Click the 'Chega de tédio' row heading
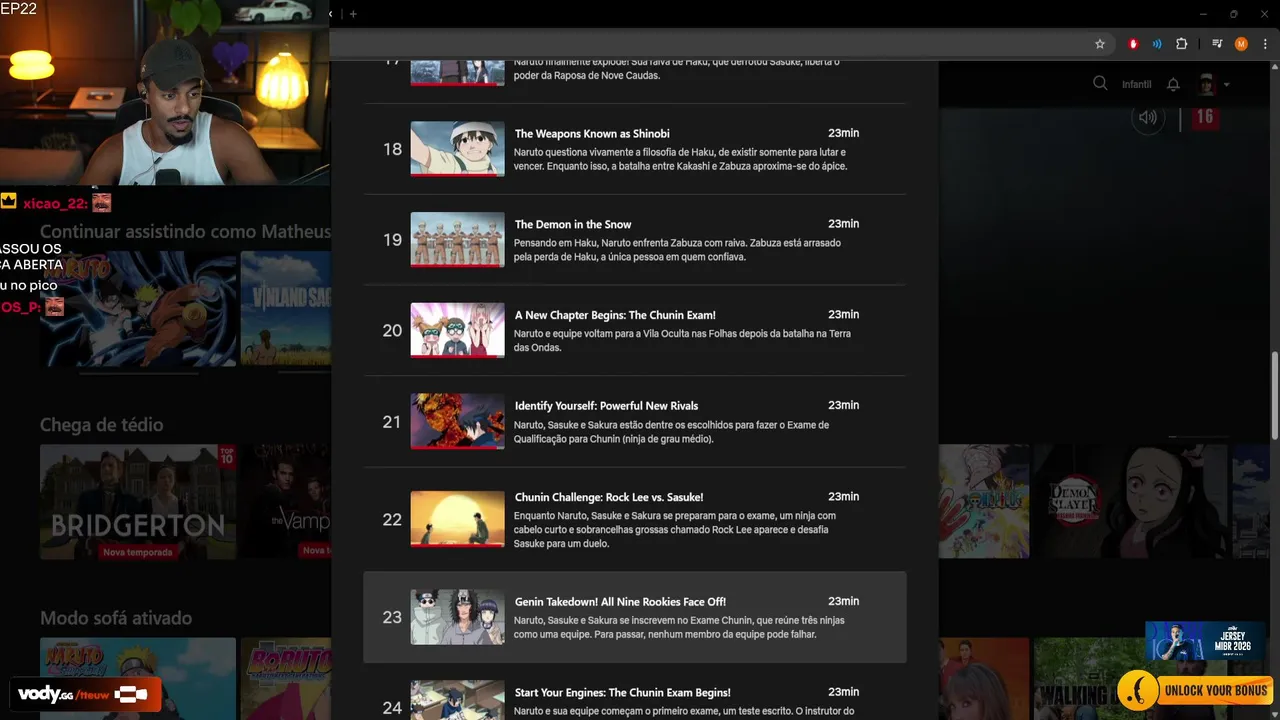The width and height of the screenshot is (1280, 720). tap(101, 425)
